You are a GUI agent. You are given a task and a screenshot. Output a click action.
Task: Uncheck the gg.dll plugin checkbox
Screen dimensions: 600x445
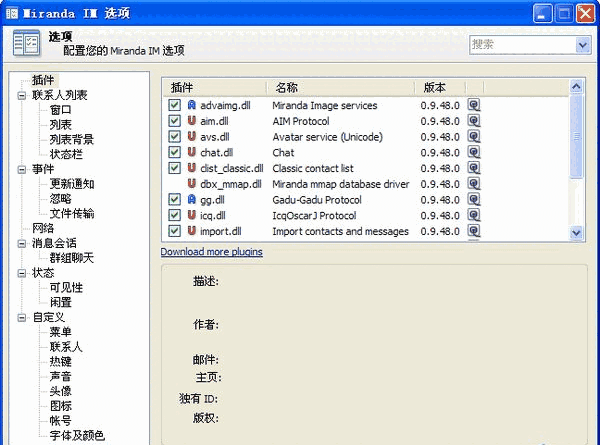click(x=174, y=199)
